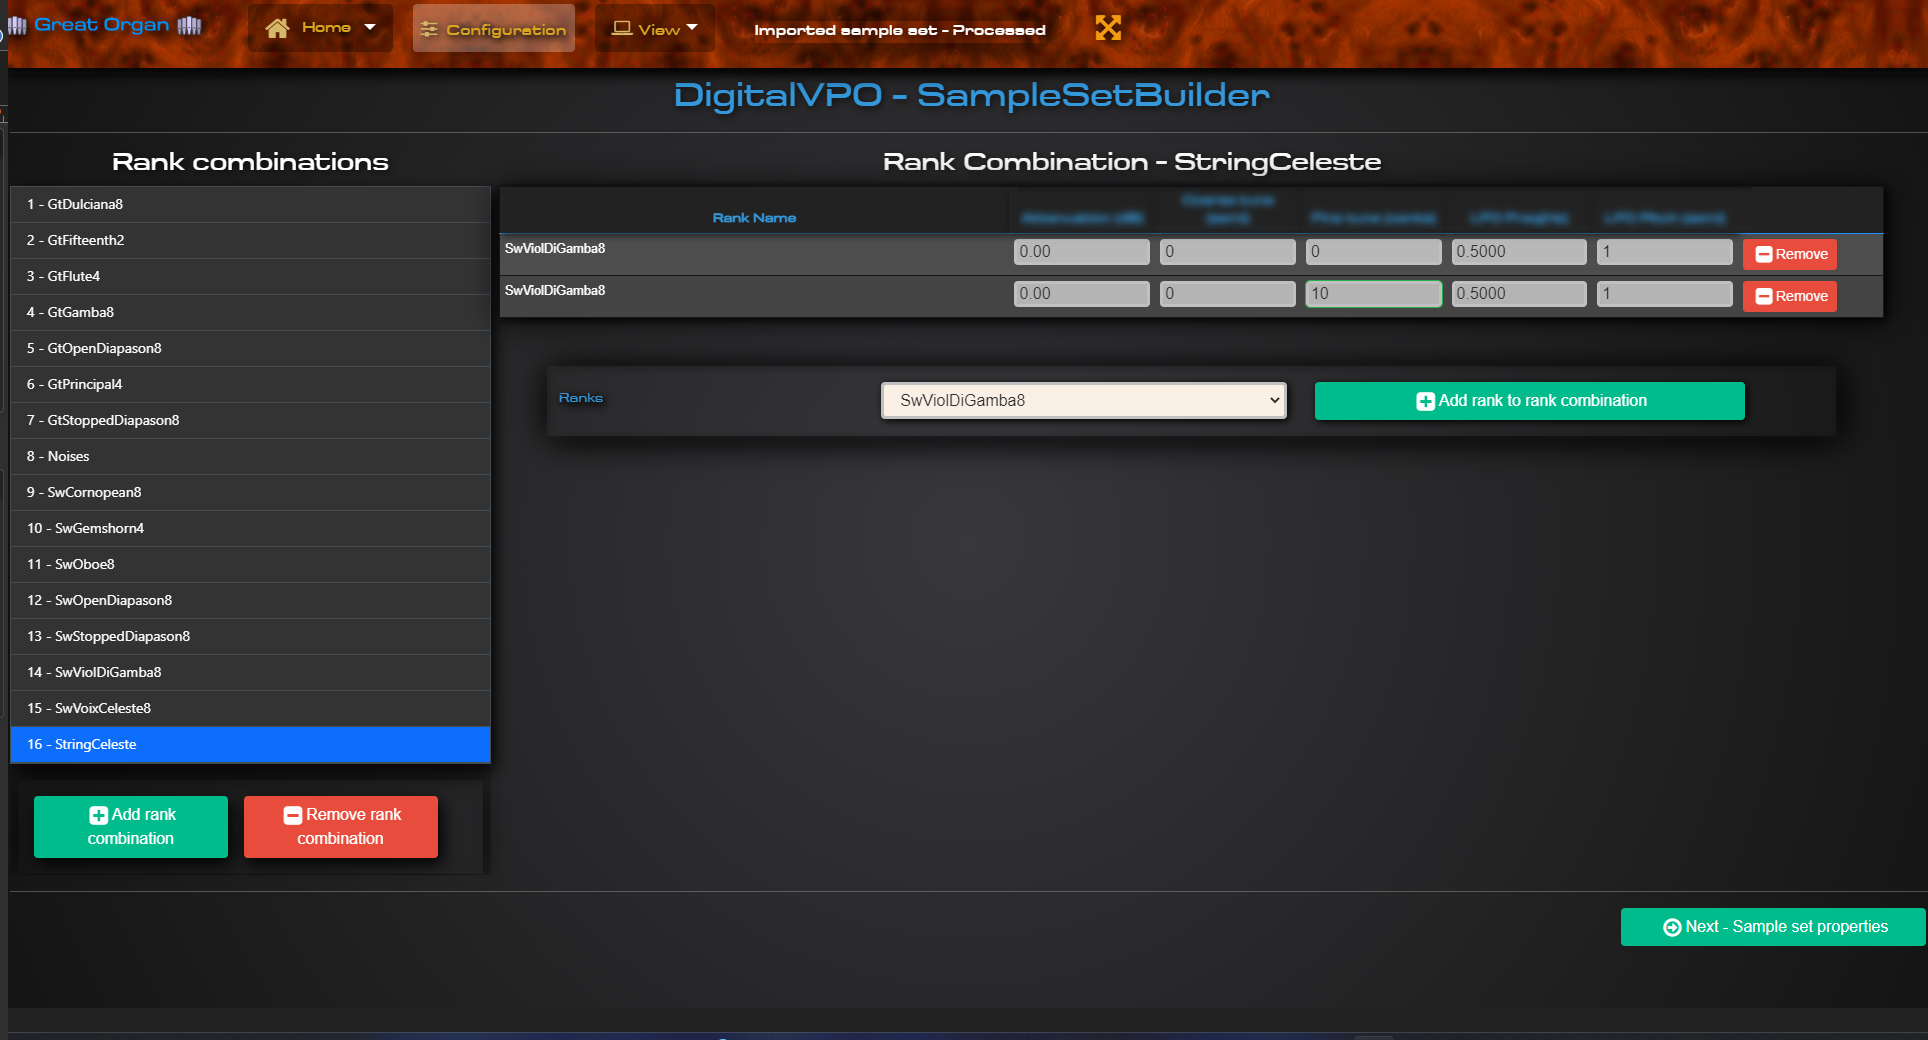Image resolution: width=1928 pixels, height=1040 pixels.
Task: Click the Rank Name column header
Action: tap(754, 218)
